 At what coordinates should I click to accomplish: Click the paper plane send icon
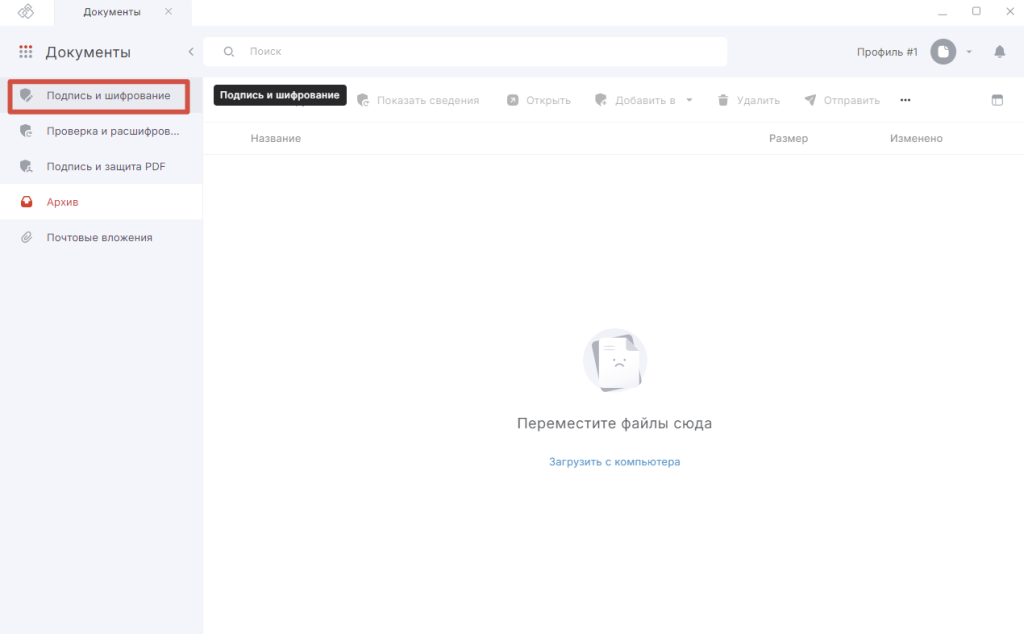(810, 100)
